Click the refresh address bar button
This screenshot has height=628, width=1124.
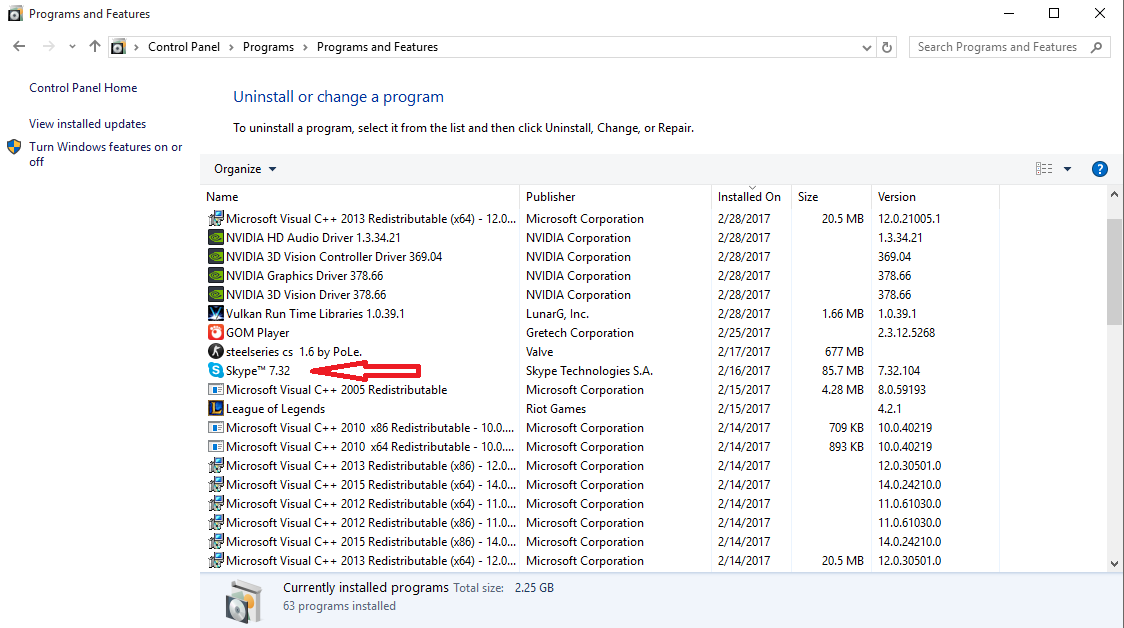[887, 47]
